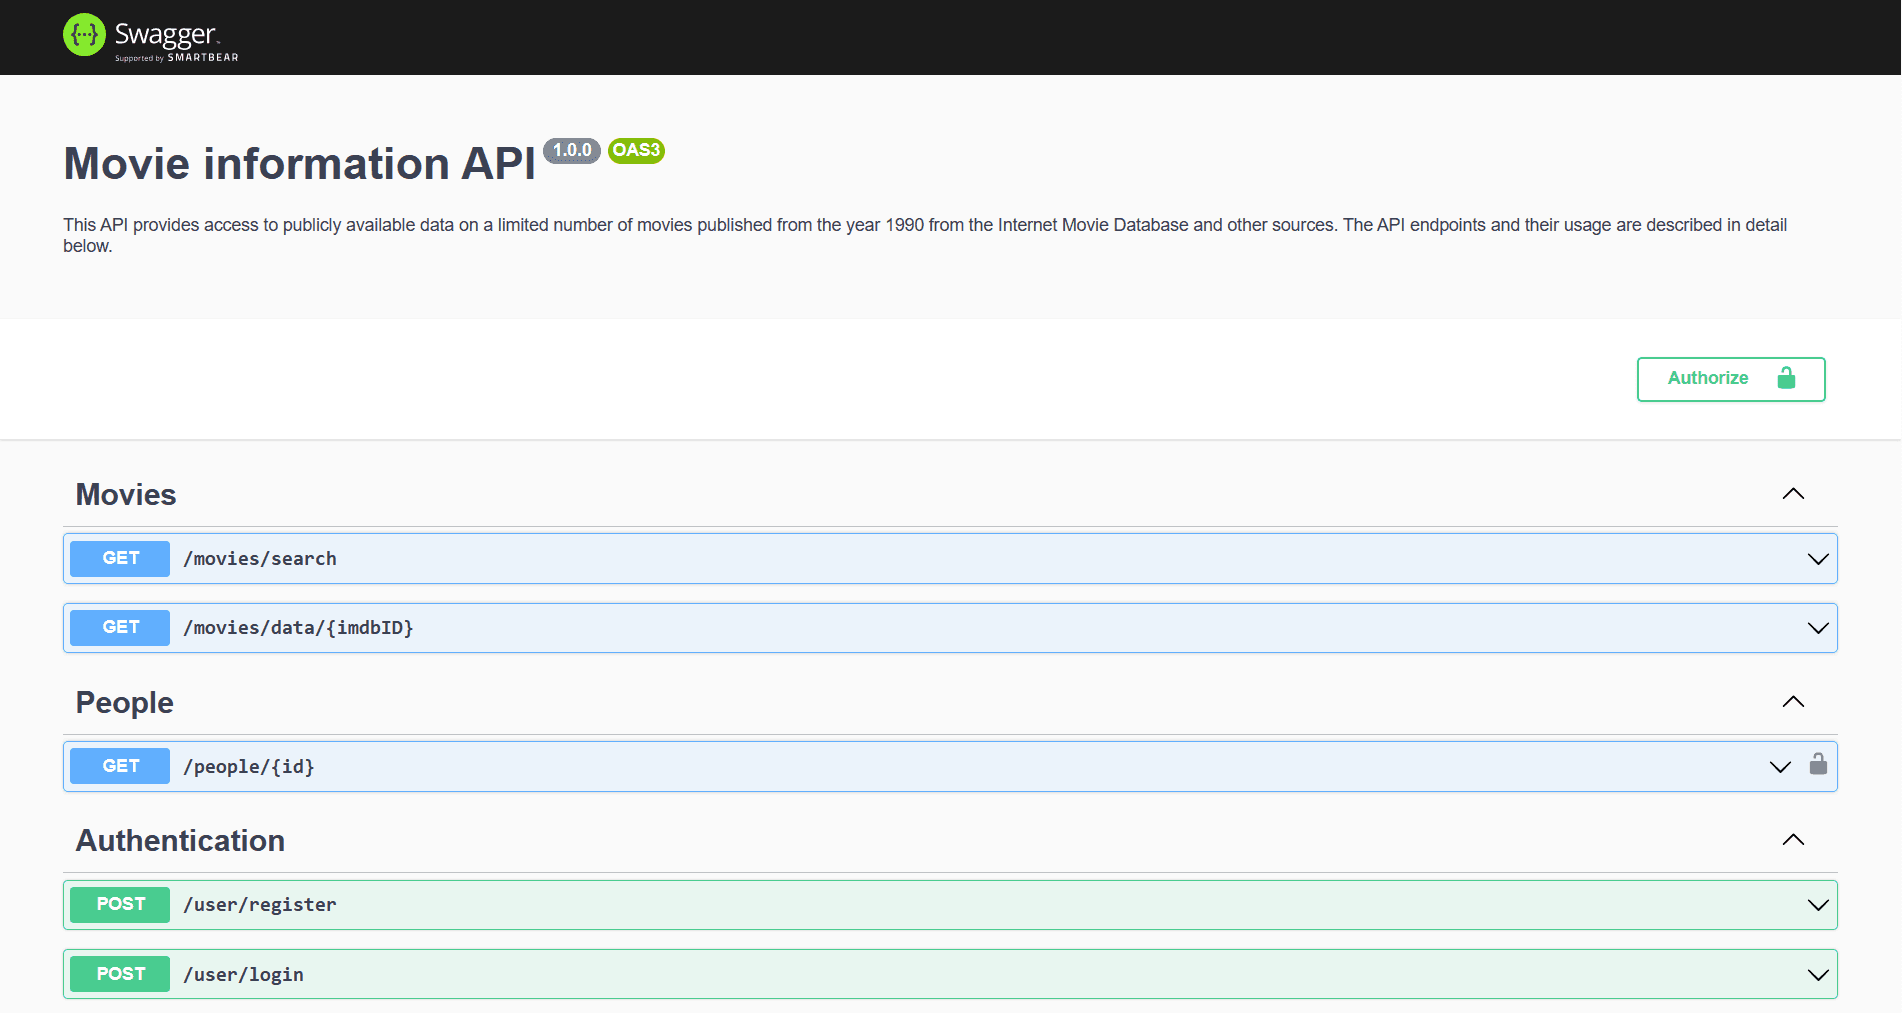Click the lock icon next to /people/{id}
This screenshot has width=1902, height=1013.
click(x=1819, y=766)
